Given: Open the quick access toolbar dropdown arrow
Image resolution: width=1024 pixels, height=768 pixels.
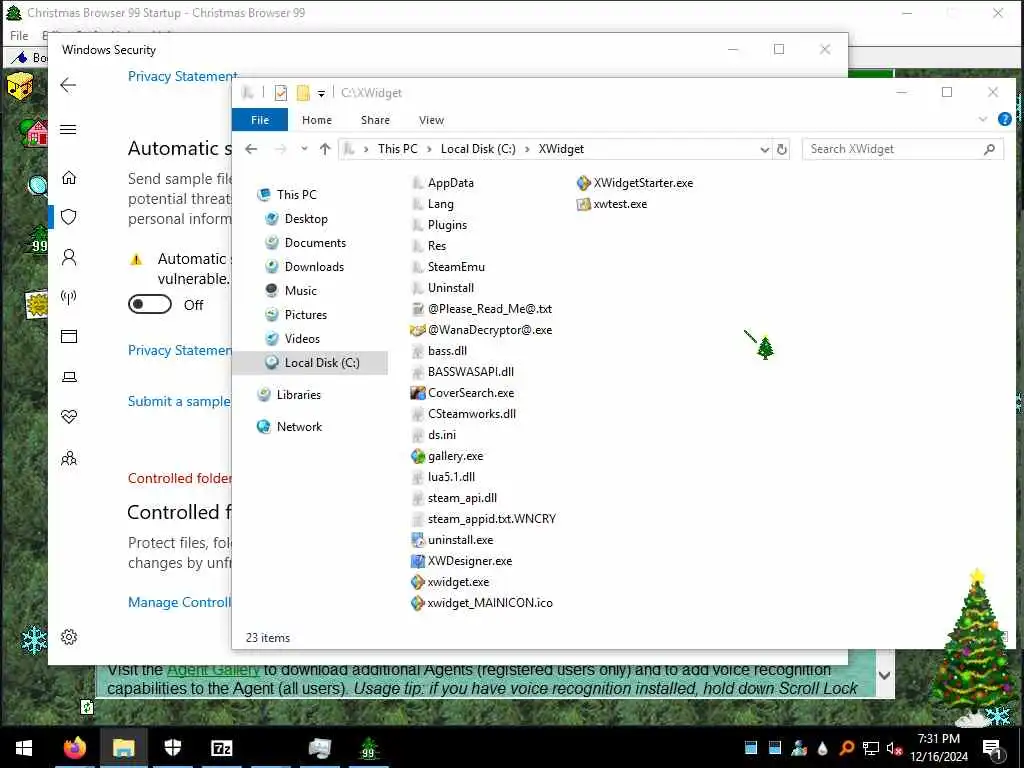Looking at the screenshot, I should pos(321,94).
